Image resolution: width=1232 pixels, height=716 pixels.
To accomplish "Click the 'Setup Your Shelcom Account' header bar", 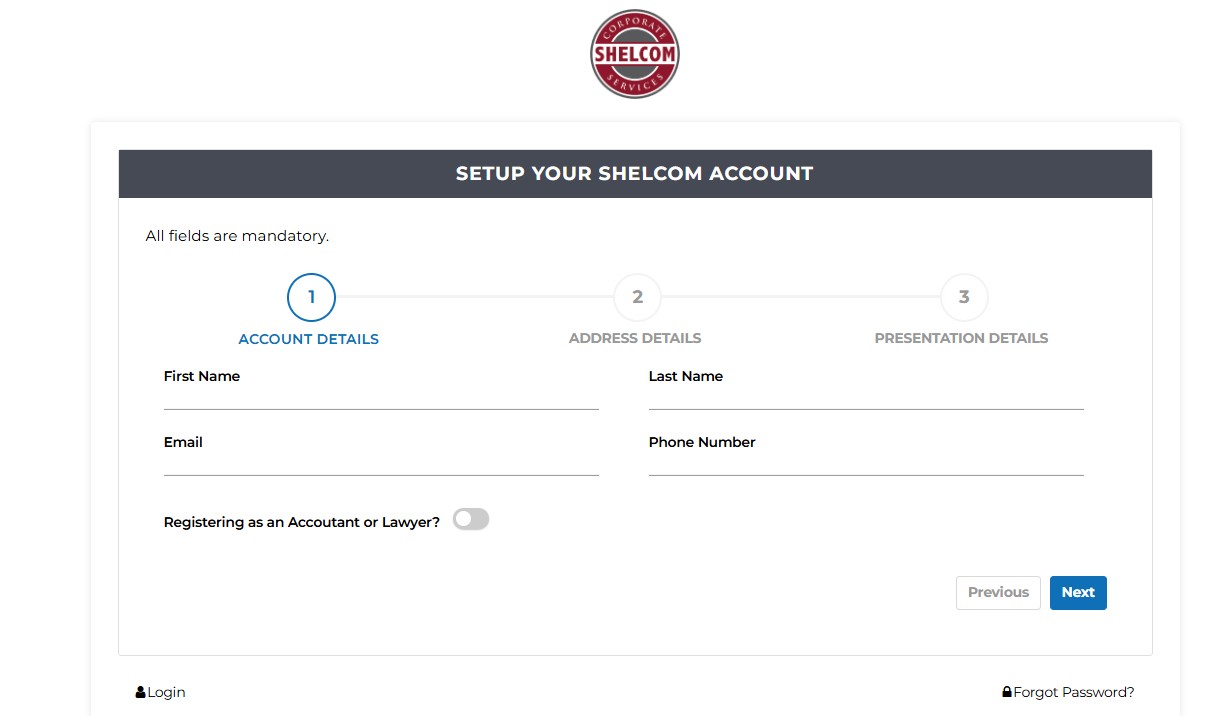I will (x=635, y=174).
